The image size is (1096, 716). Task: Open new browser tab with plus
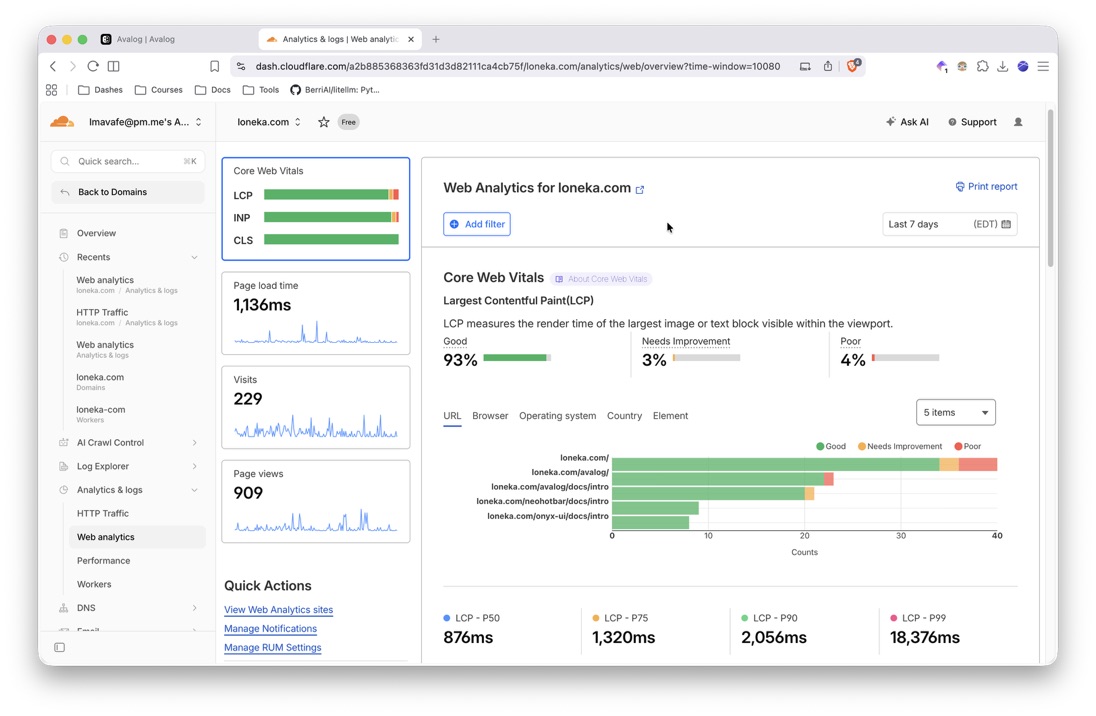point(435,39)
